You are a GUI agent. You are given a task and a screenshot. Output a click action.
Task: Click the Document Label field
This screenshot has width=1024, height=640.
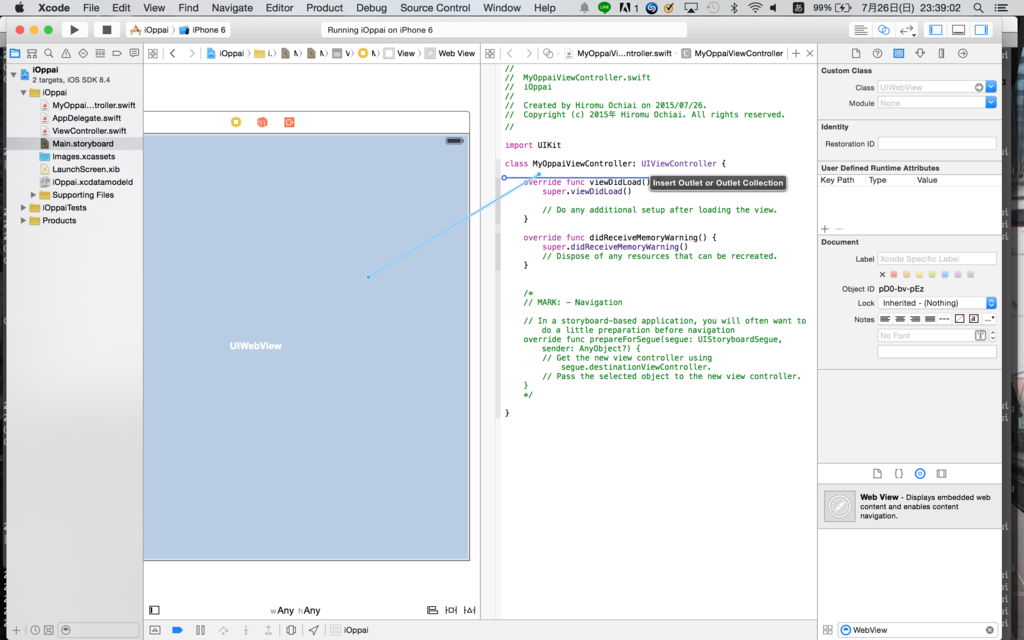tap(937, 259)
